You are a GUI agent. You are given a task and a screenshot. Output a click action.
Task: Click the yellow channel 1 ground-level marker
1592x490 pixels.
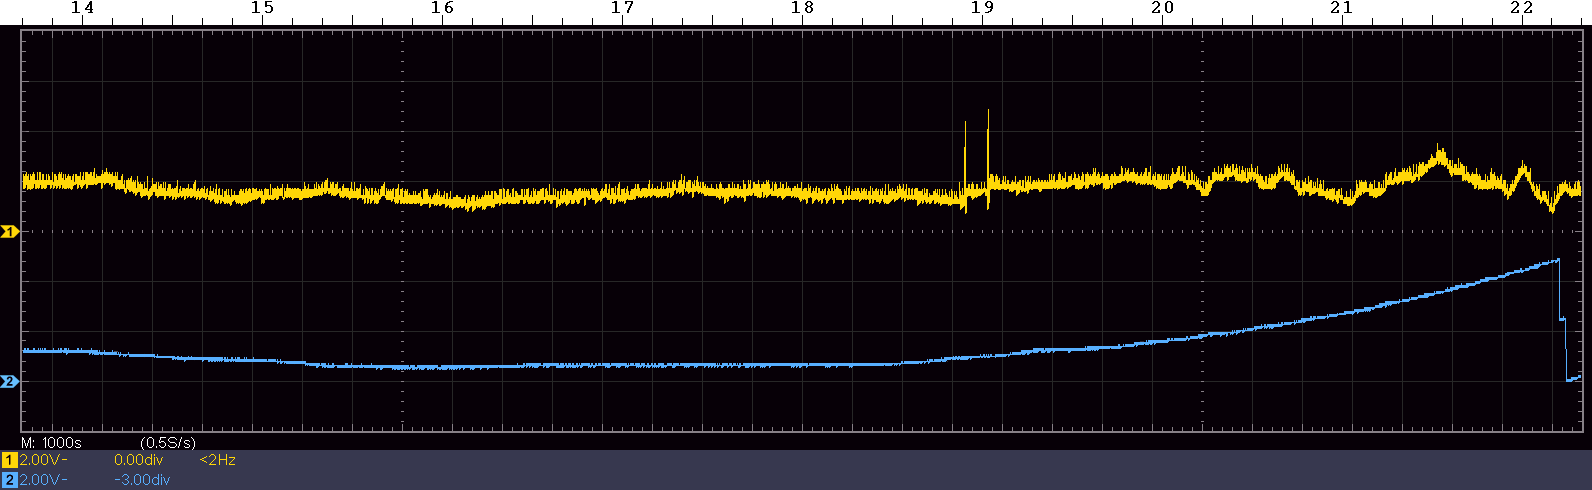(x=9, y=232)
